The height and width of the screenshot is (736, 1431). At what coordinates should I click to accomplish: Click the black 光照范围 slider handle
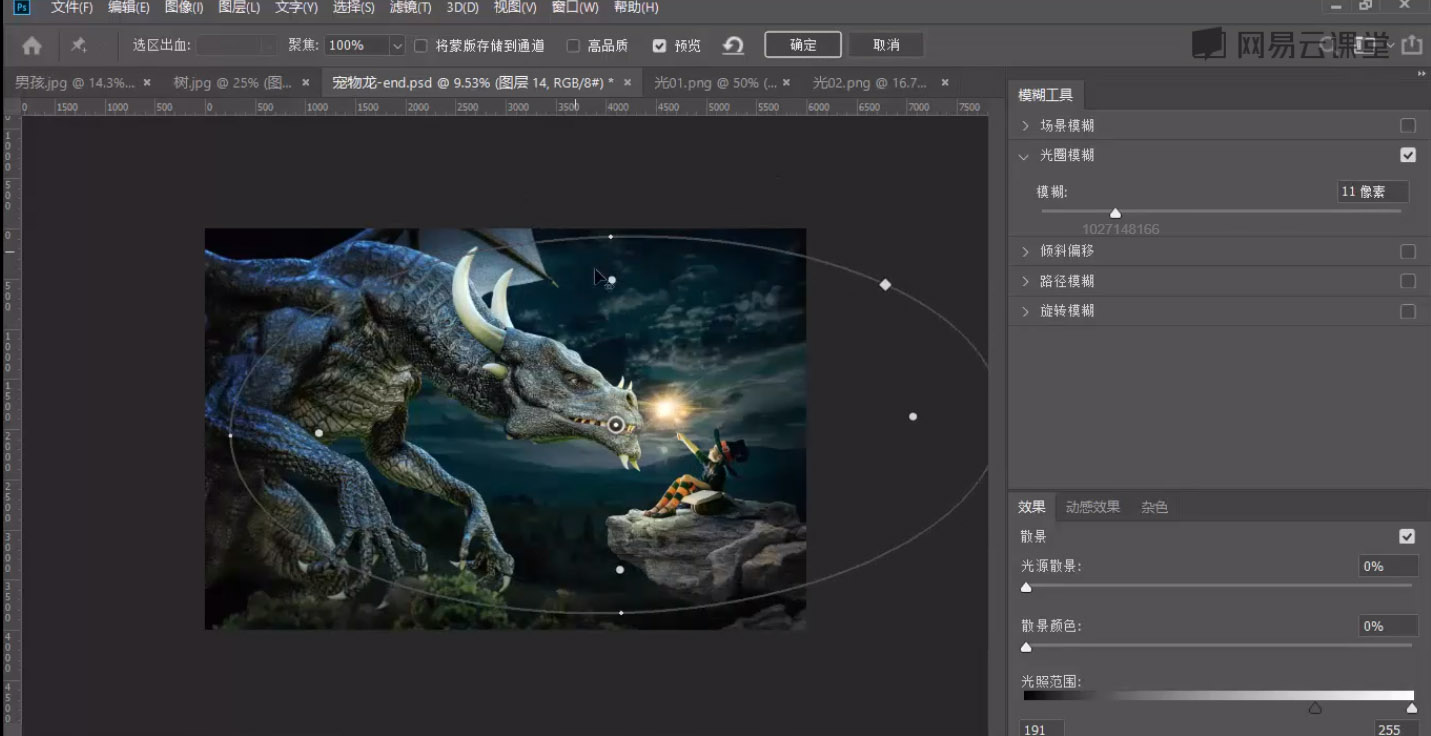(x=1315, y=708)
